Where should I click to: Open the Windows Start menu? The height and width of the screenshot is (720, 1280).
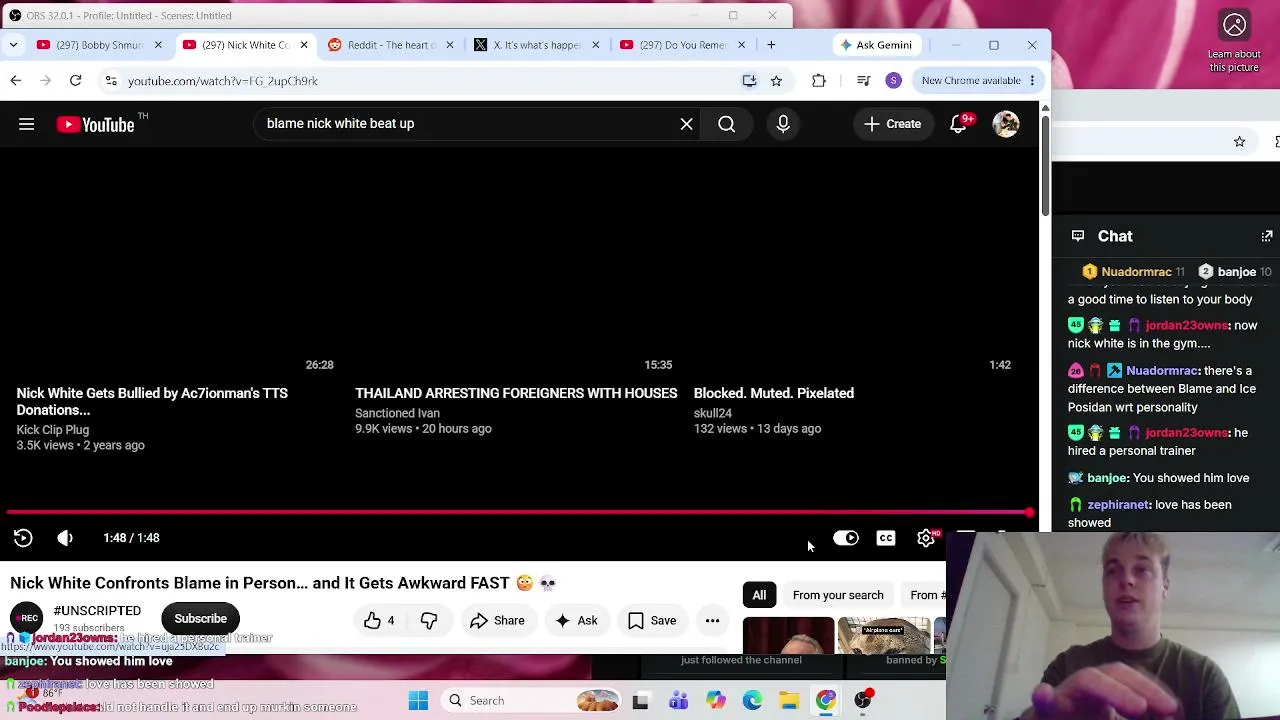point(419,701)
